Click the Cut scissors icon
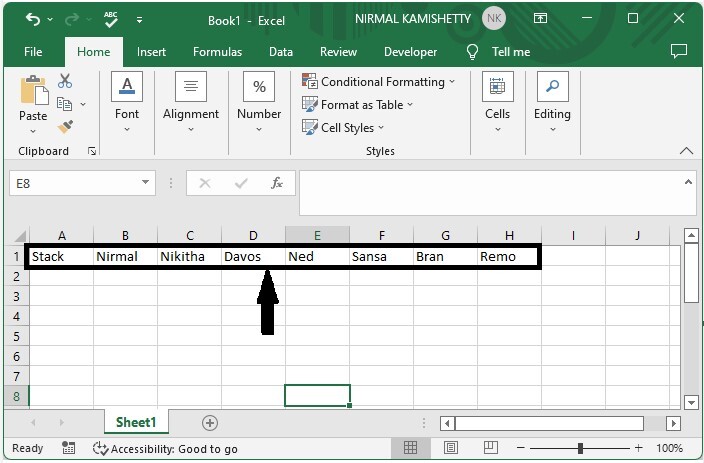Image resolution: width=704 pixels, height=463 pixels. (x=65, y=81)
